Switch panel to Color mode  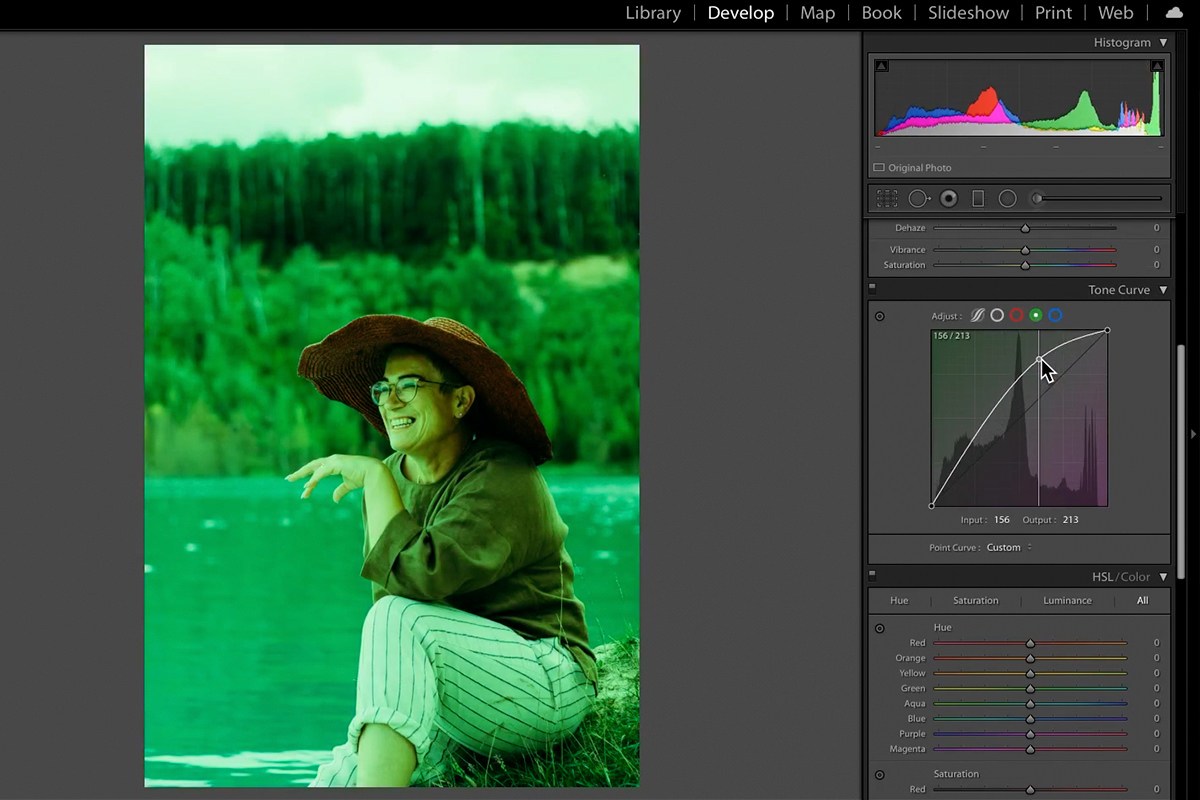(x=1135, y=577)
